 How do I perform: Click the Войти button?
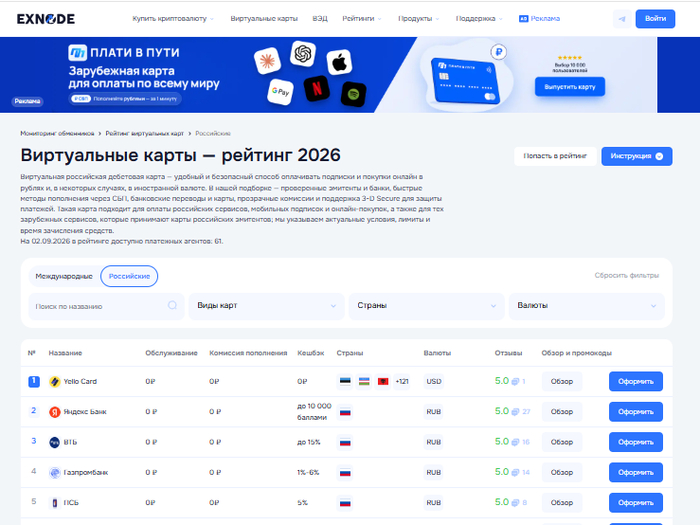655,19
